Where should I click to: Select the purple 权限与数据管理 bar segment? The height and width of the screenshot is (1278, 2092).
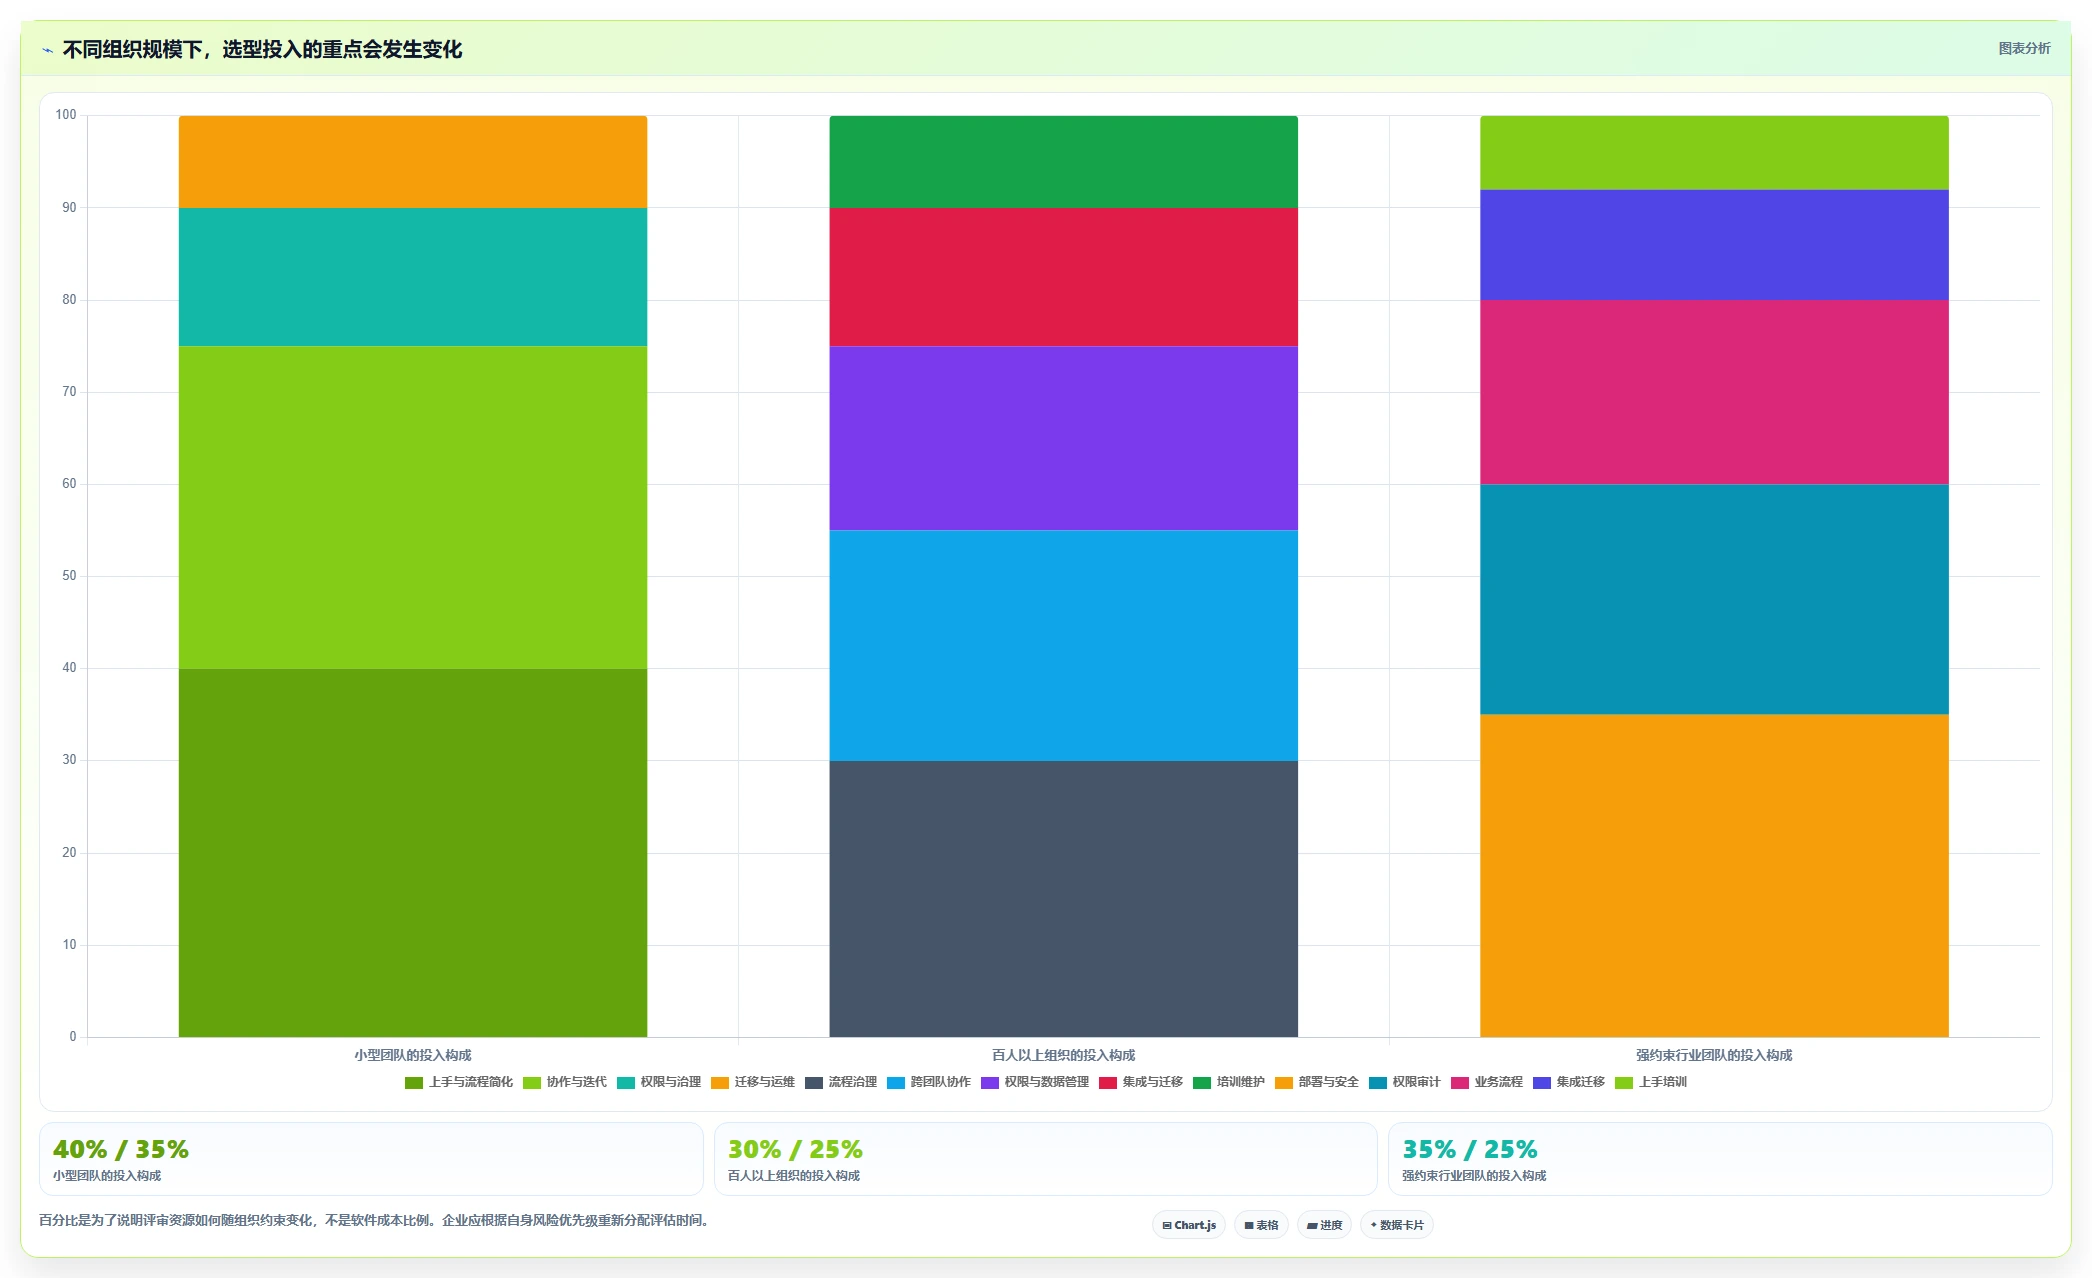tap(1064, 438)
